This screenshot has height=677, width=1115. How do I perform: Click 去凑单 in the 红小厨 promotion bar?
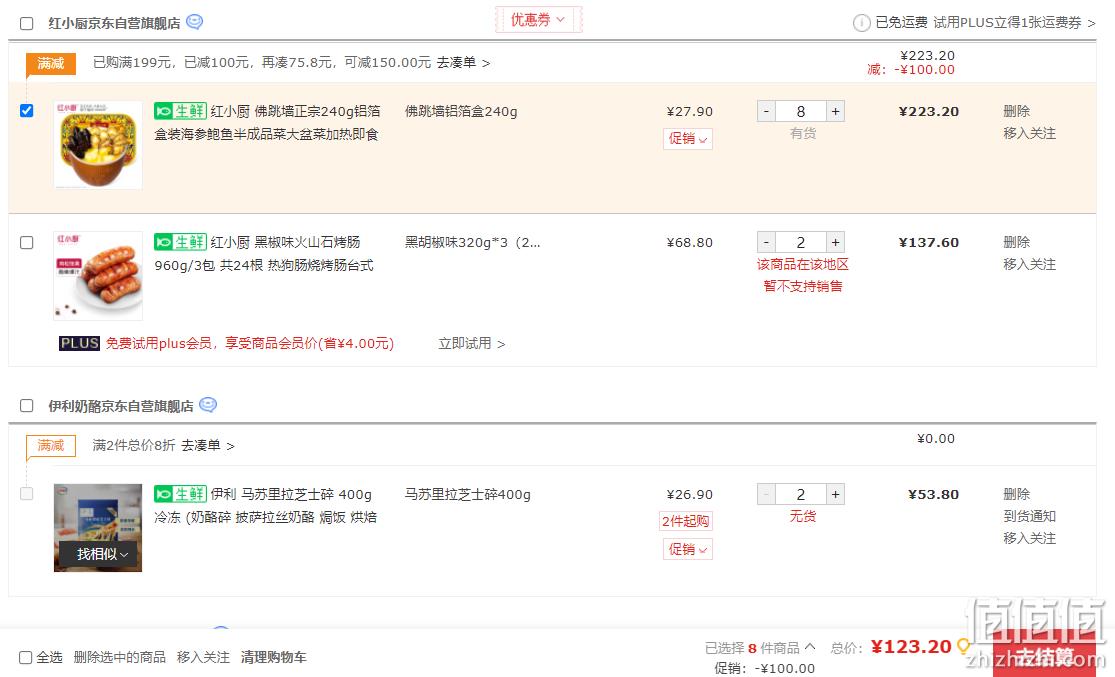tap(463, 63)
